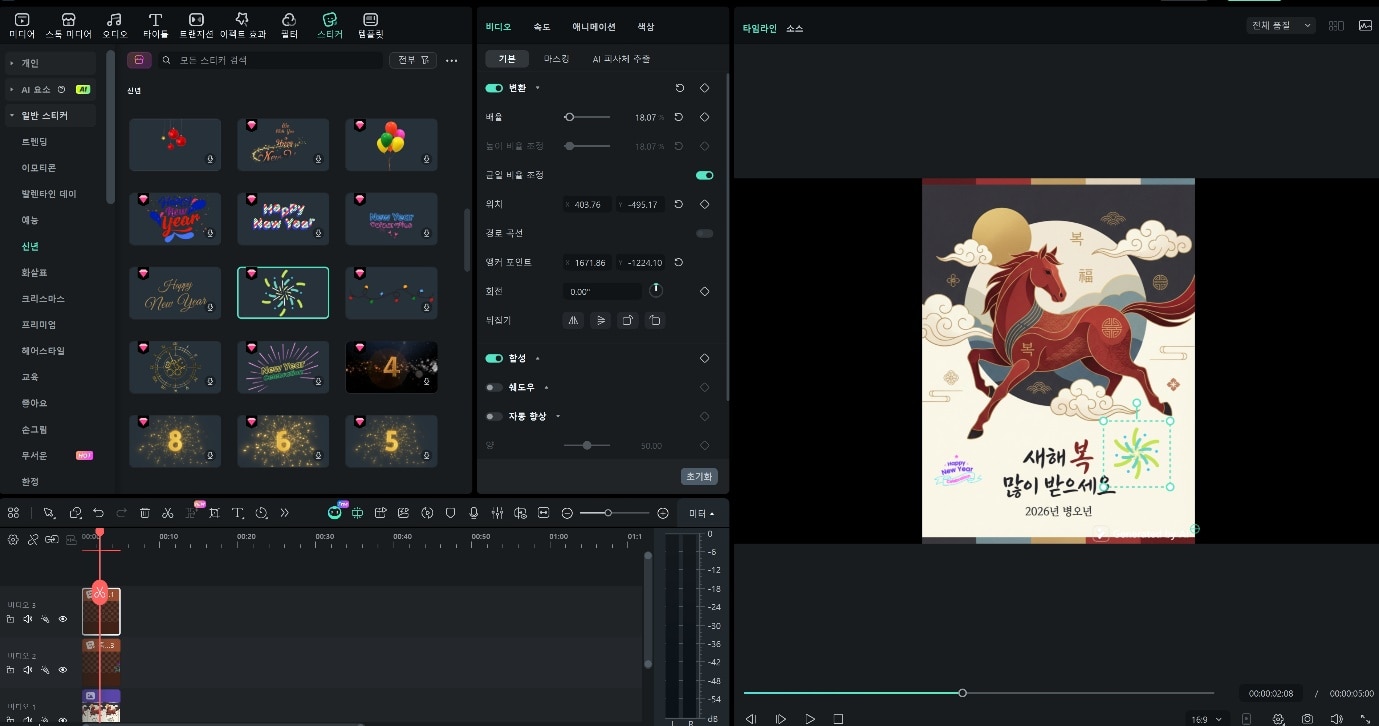Click the delete trash icon in timeline toolbar
This screenshot has height=726, width=1379.
pyautogui.click(x=145, y=513)
